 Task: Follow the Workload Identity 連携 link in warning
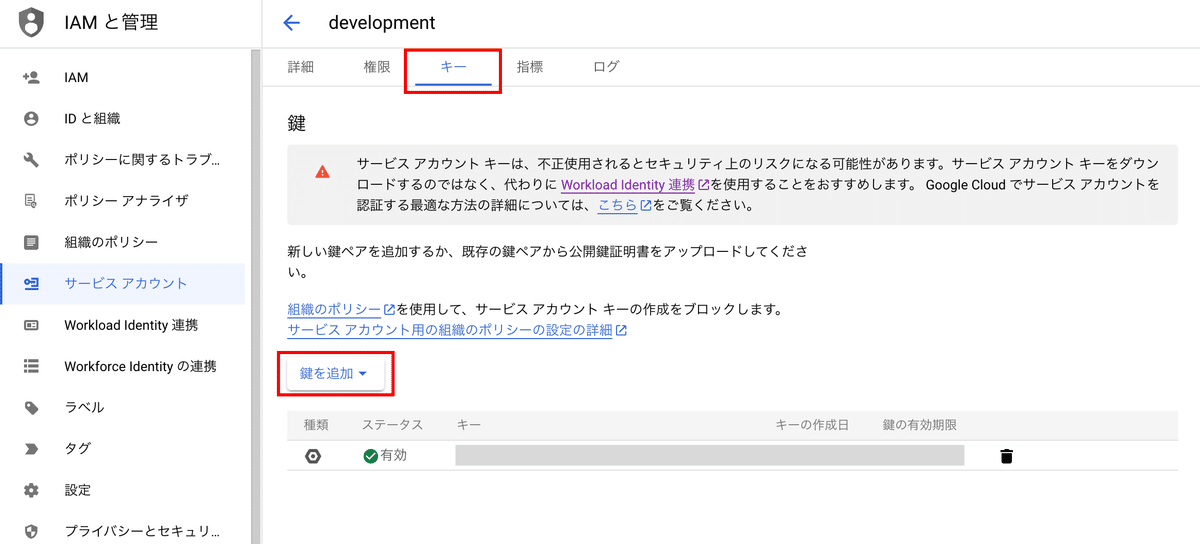[628, 185]
